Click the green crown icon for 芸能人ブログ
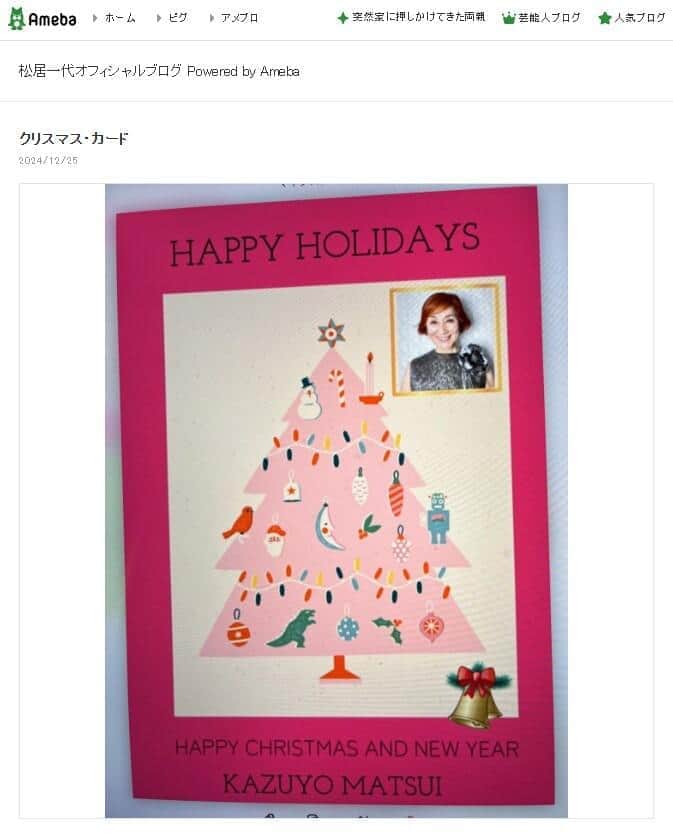 pyautogui.click(x=508, y=18)
